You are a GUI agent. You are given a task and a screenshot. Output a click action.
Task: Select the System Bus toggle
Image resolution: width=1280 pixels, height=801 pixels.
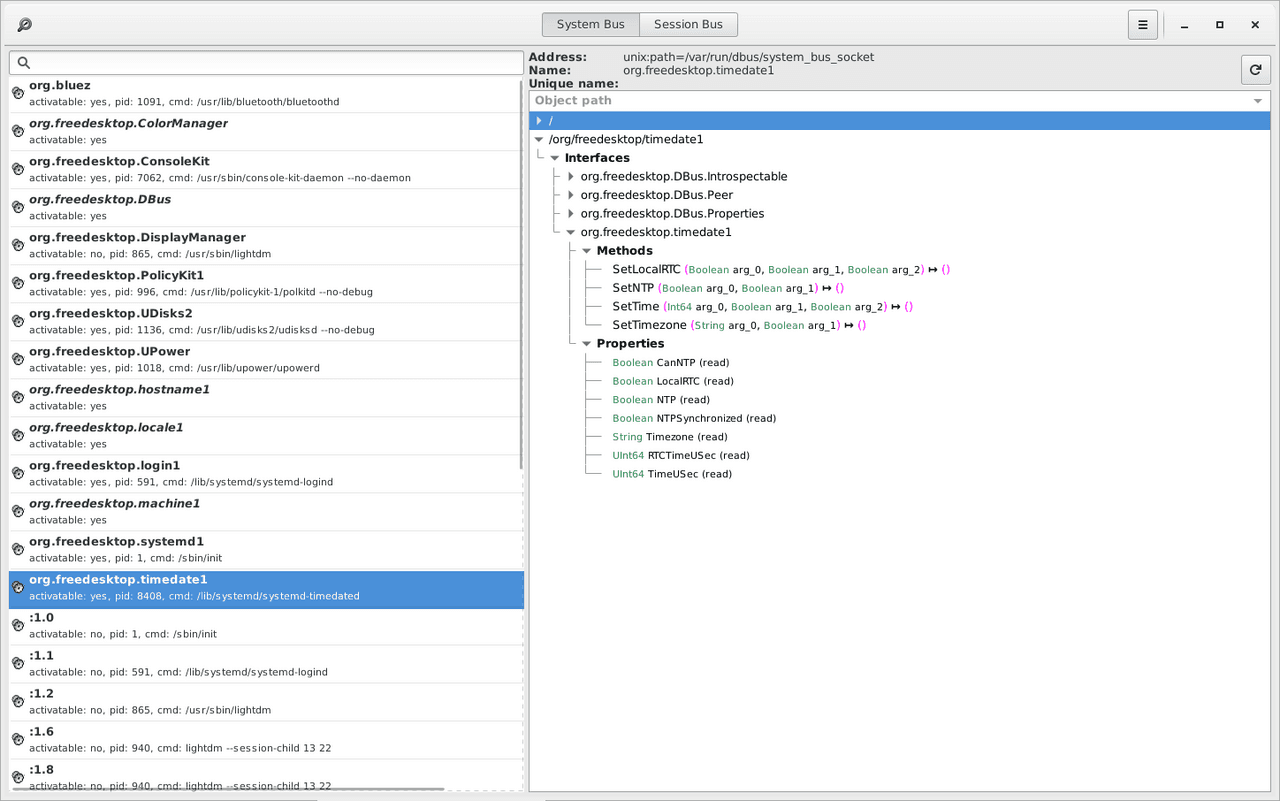tap(590, 25)
